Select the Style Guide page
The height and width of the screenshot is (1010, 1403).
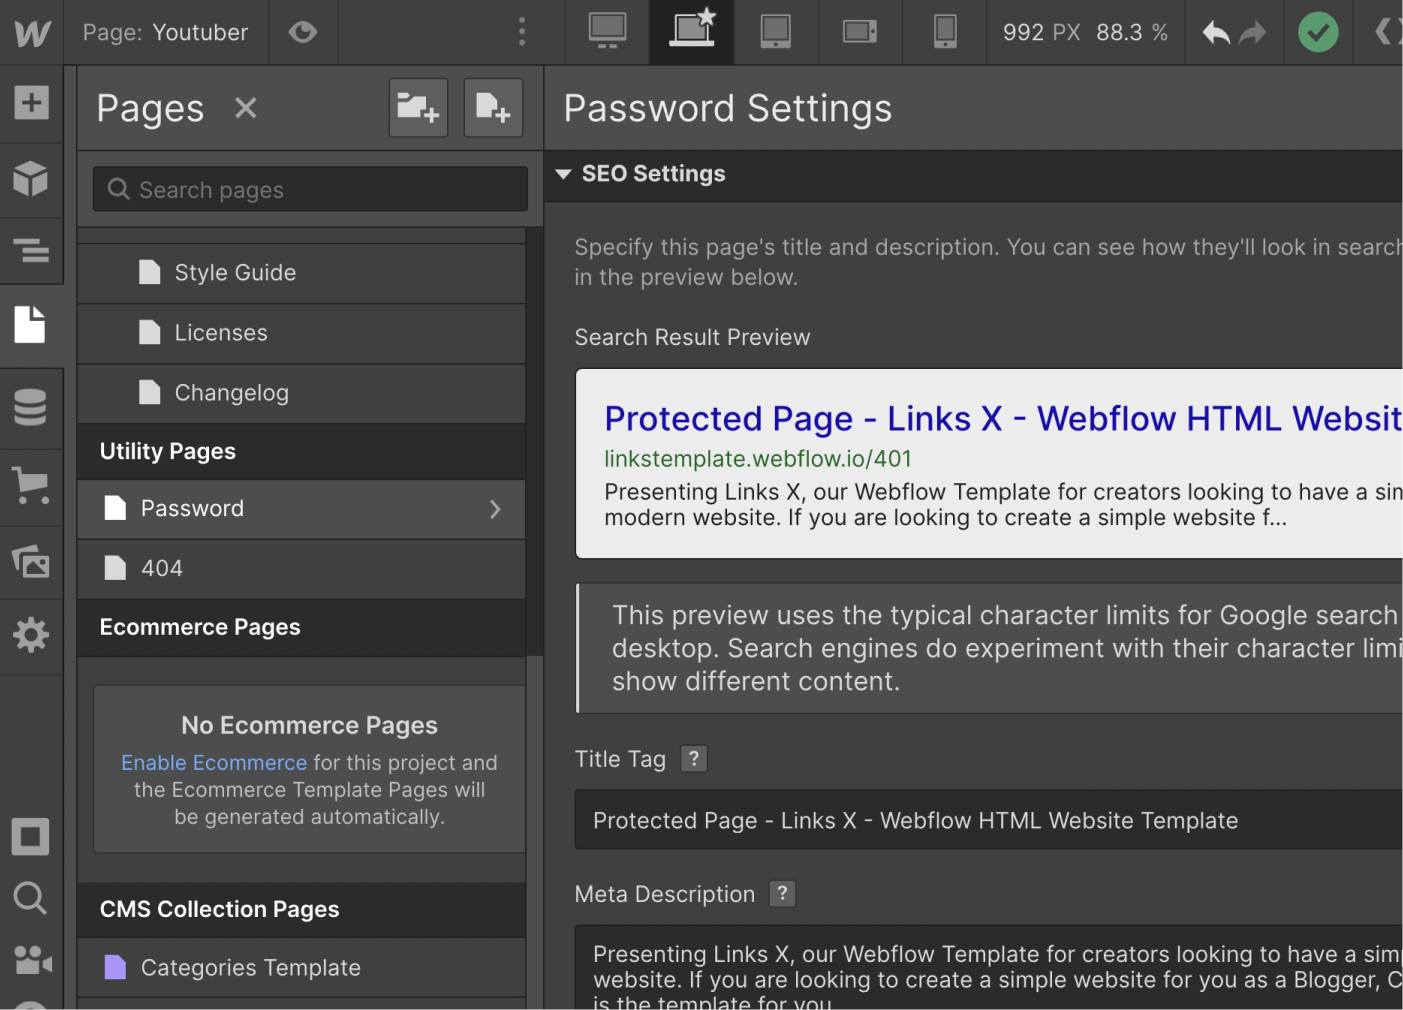[301, 273]
